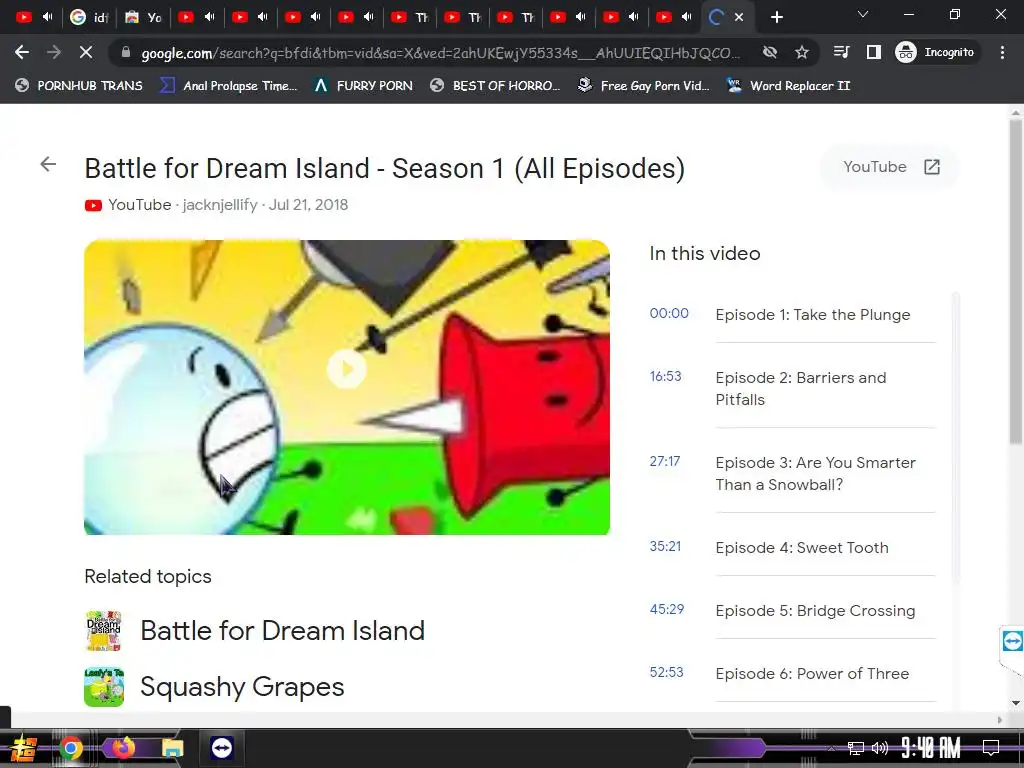Screen dimensions: 1024x768
Task: Jump to timestamp 52:53
Action: [x=666, y=672]
